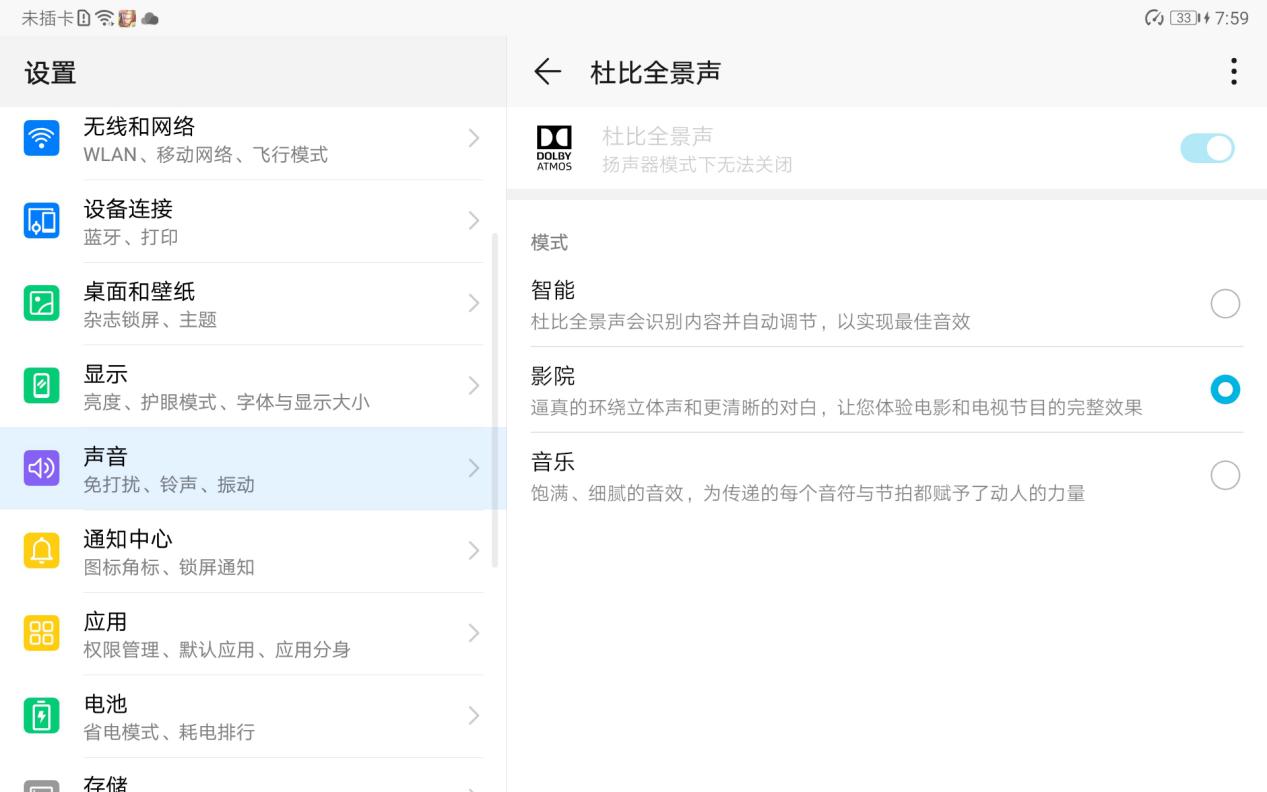Tap the 蓝牙、打印 subtitle
This screenshot has width=1267, height=792.
pos(131,237)
